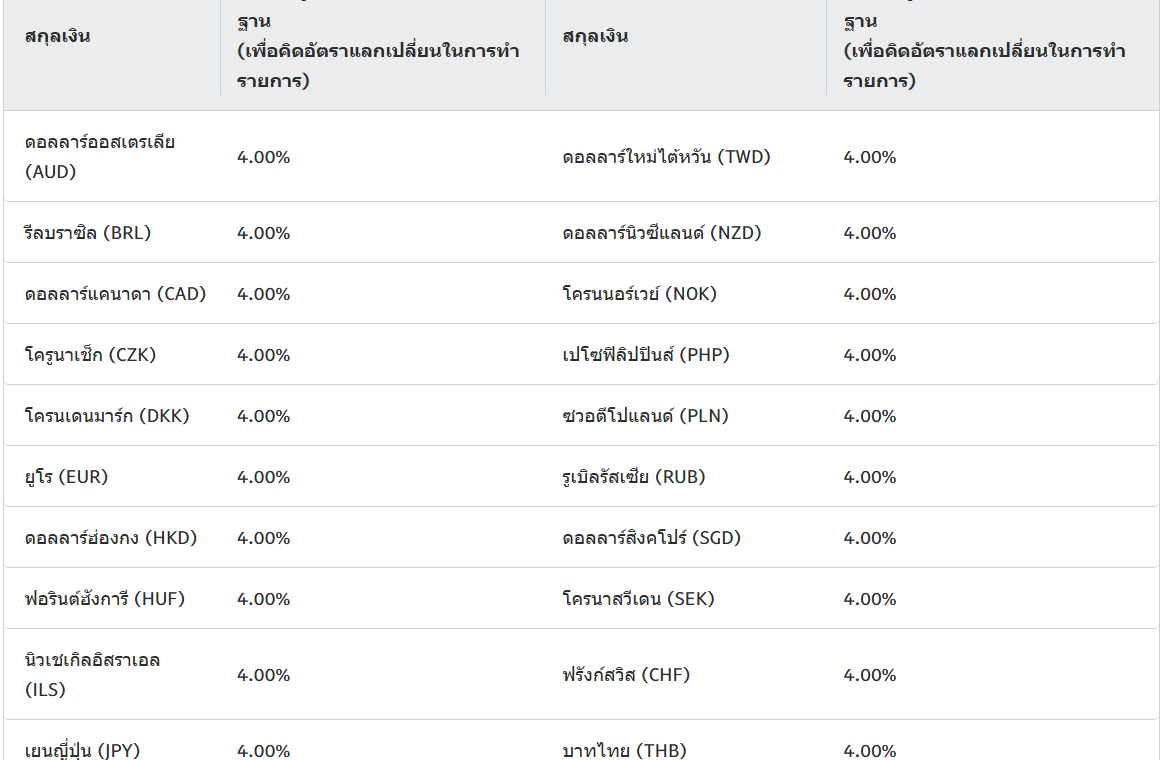The height and width of the screenshot is (760, 1165).
Task: Select the เปโซฟิลิปปินส์ (PHP) row label
Action: (646, 354)
